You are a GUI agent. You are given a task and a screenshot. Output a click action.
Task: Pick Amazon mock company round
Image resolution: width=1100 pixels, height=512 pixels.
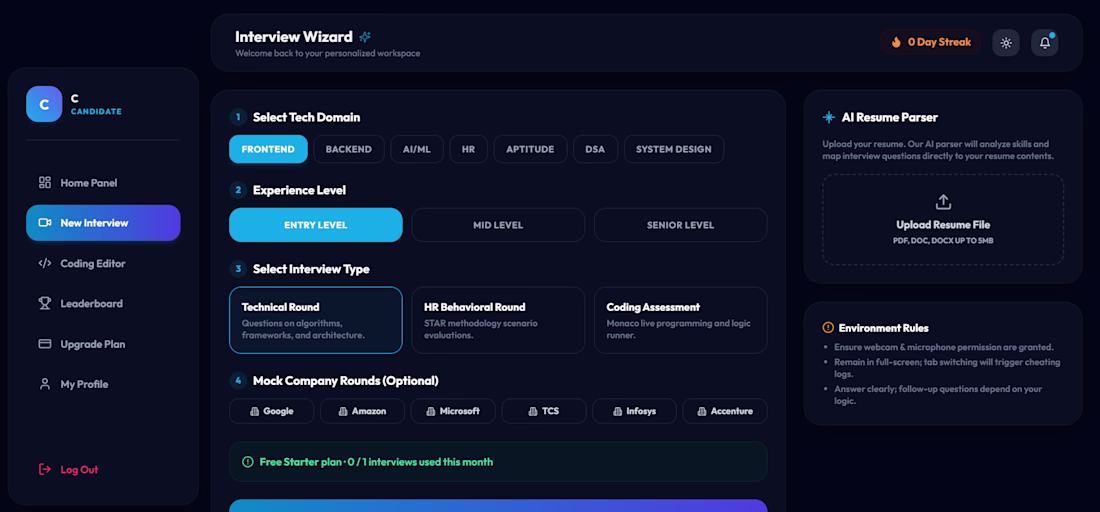pos(362,412)
